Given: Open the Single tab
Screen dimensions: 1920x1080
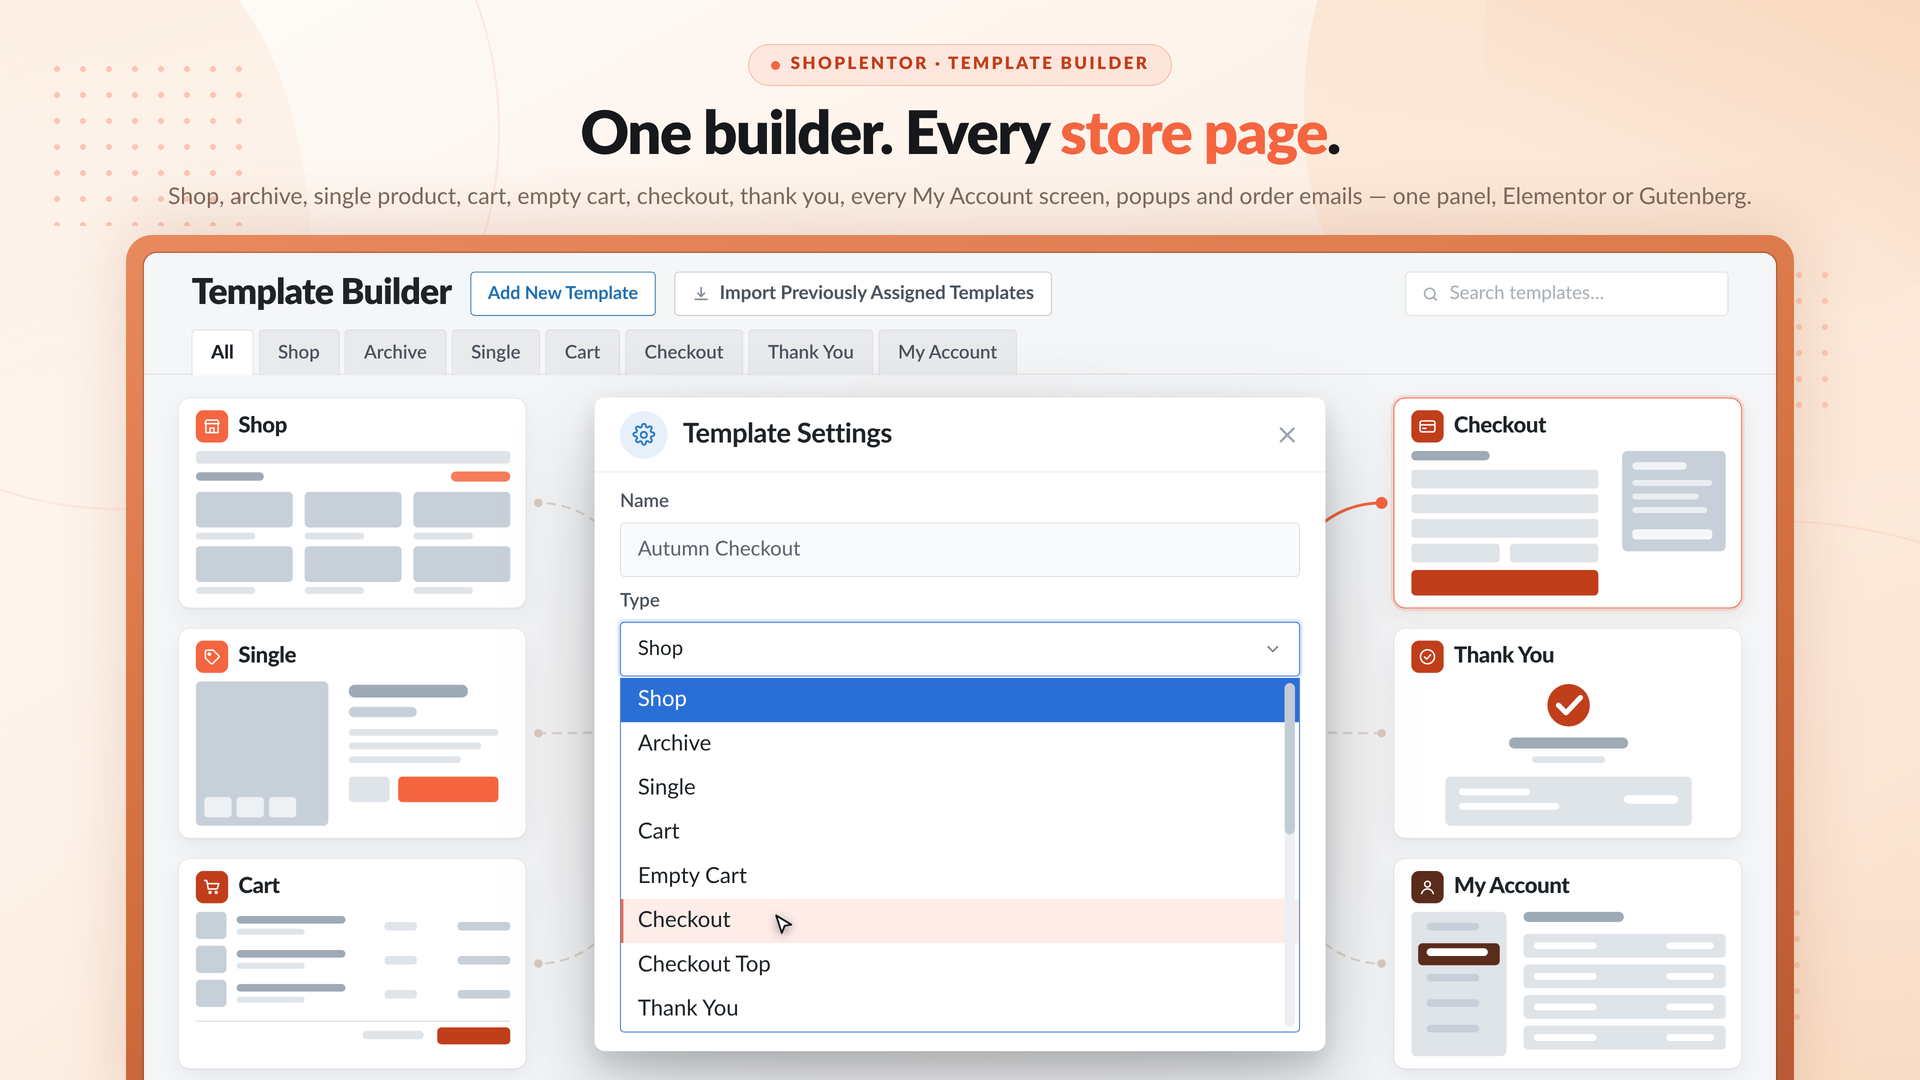Looking at the screenshot, I should coord(495,352).
